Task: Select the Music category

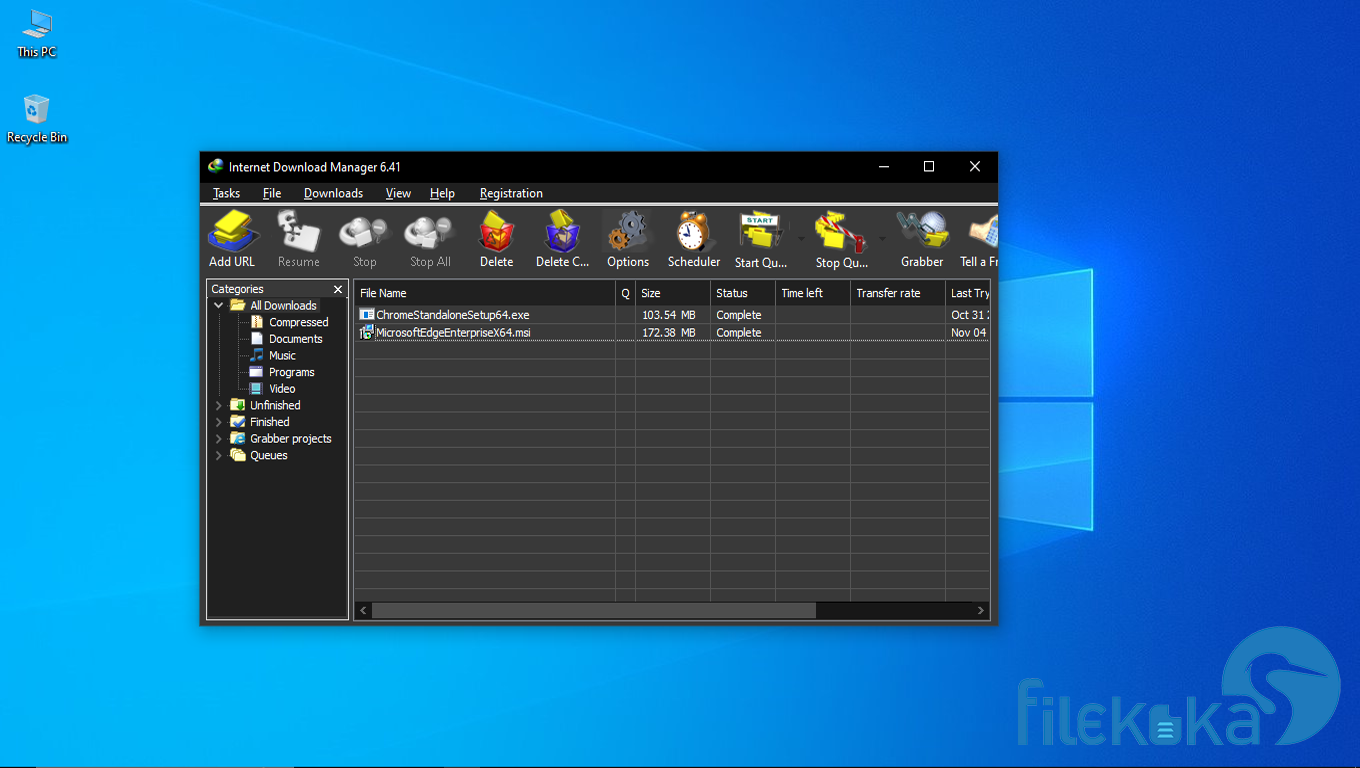Action: 282,355
